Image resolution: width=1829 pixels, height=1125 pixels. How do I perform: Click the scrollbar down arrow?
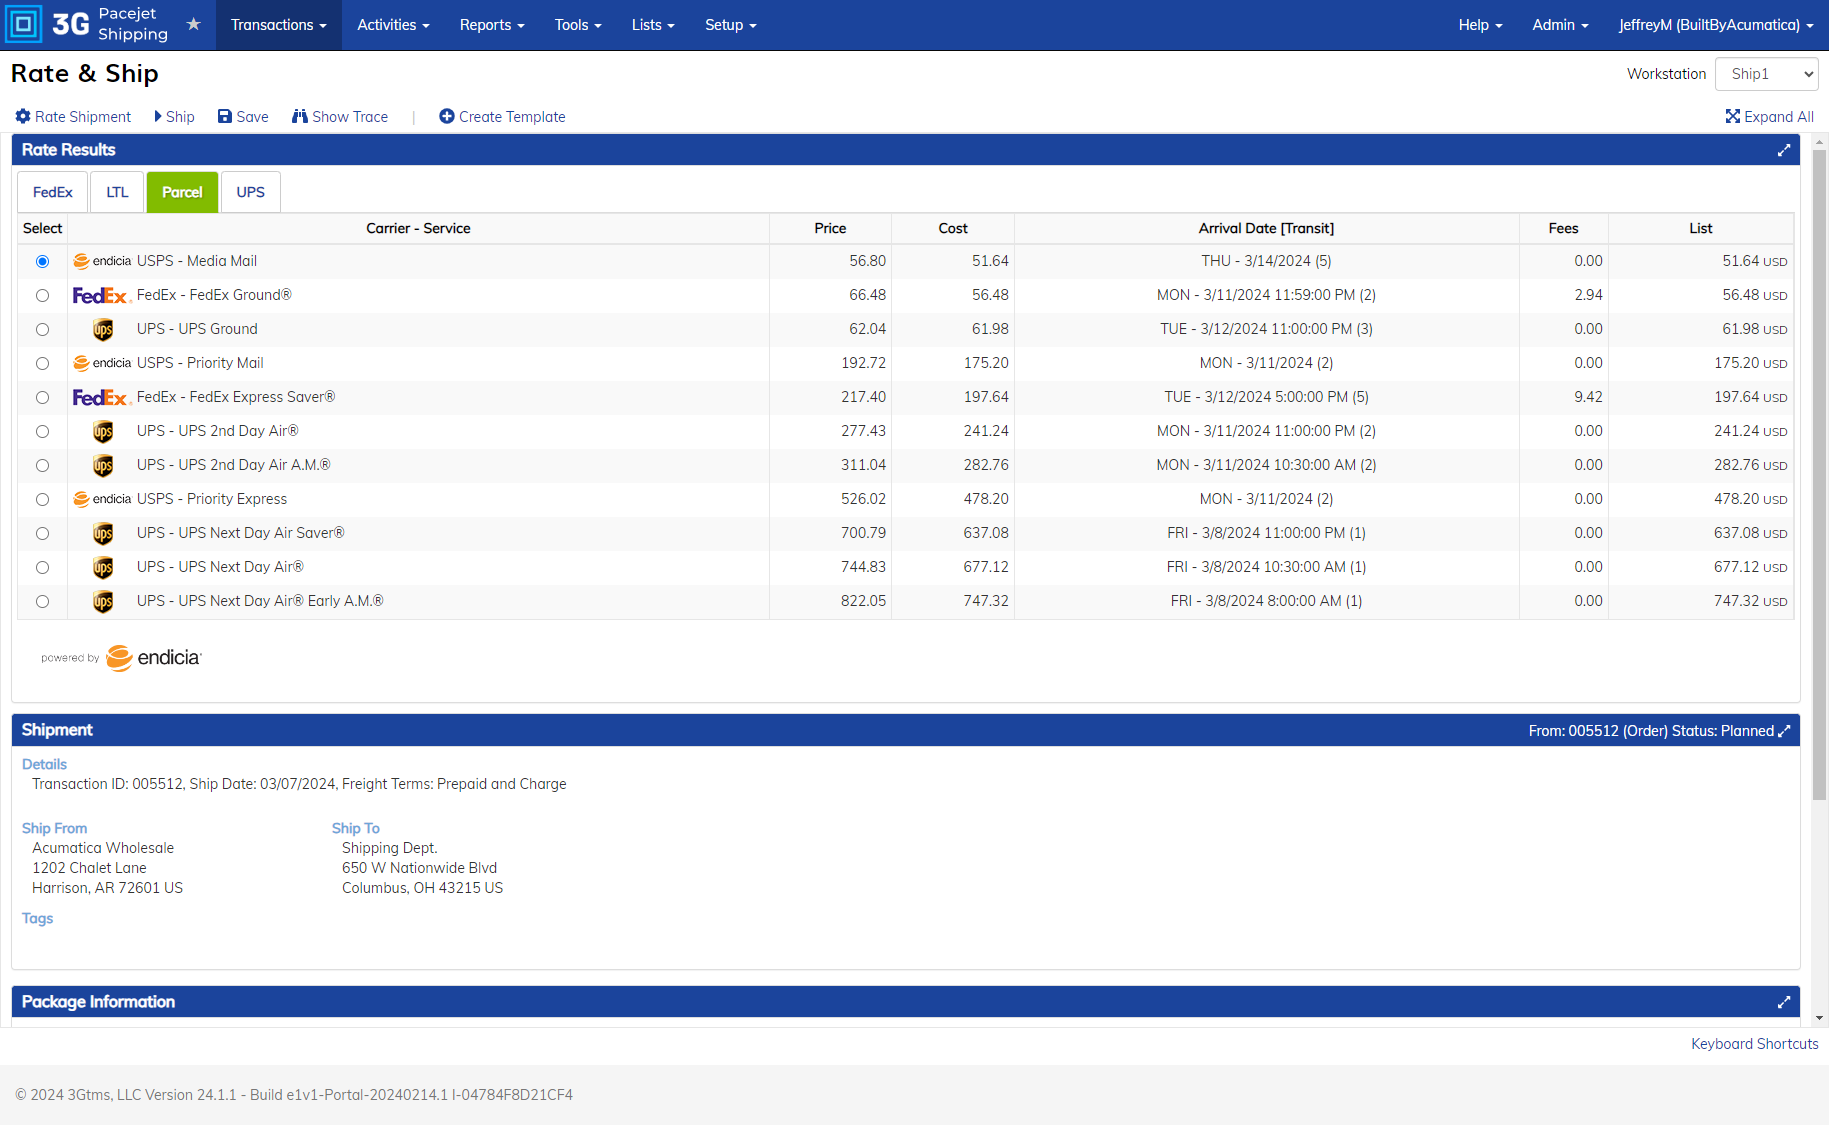tap(1819, 1018)
